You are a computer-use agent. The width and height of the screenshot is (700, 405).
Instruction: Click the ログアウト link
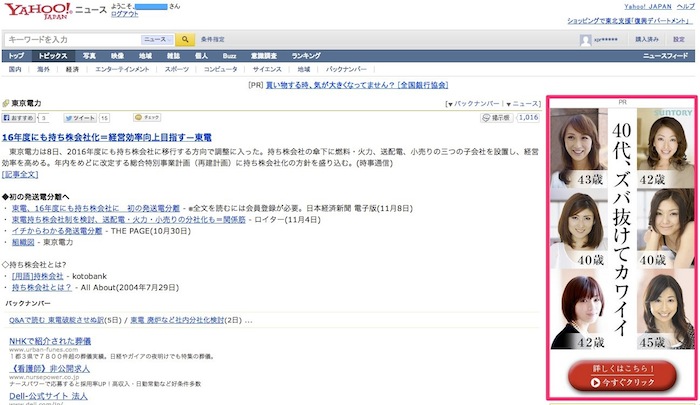click(x=125, y=14)
